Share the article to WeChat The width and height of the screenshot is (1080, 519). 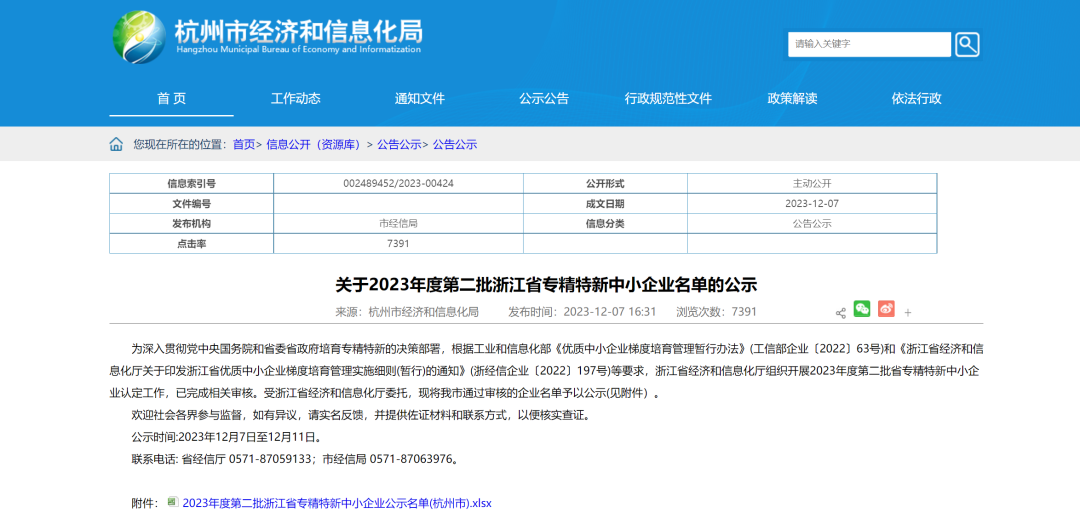[x=862, y=309]
